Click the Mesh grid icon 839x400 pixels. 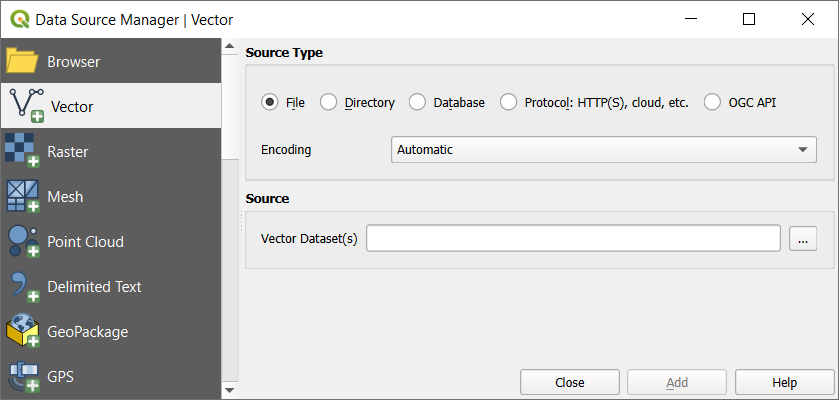[x=22, y=196]
